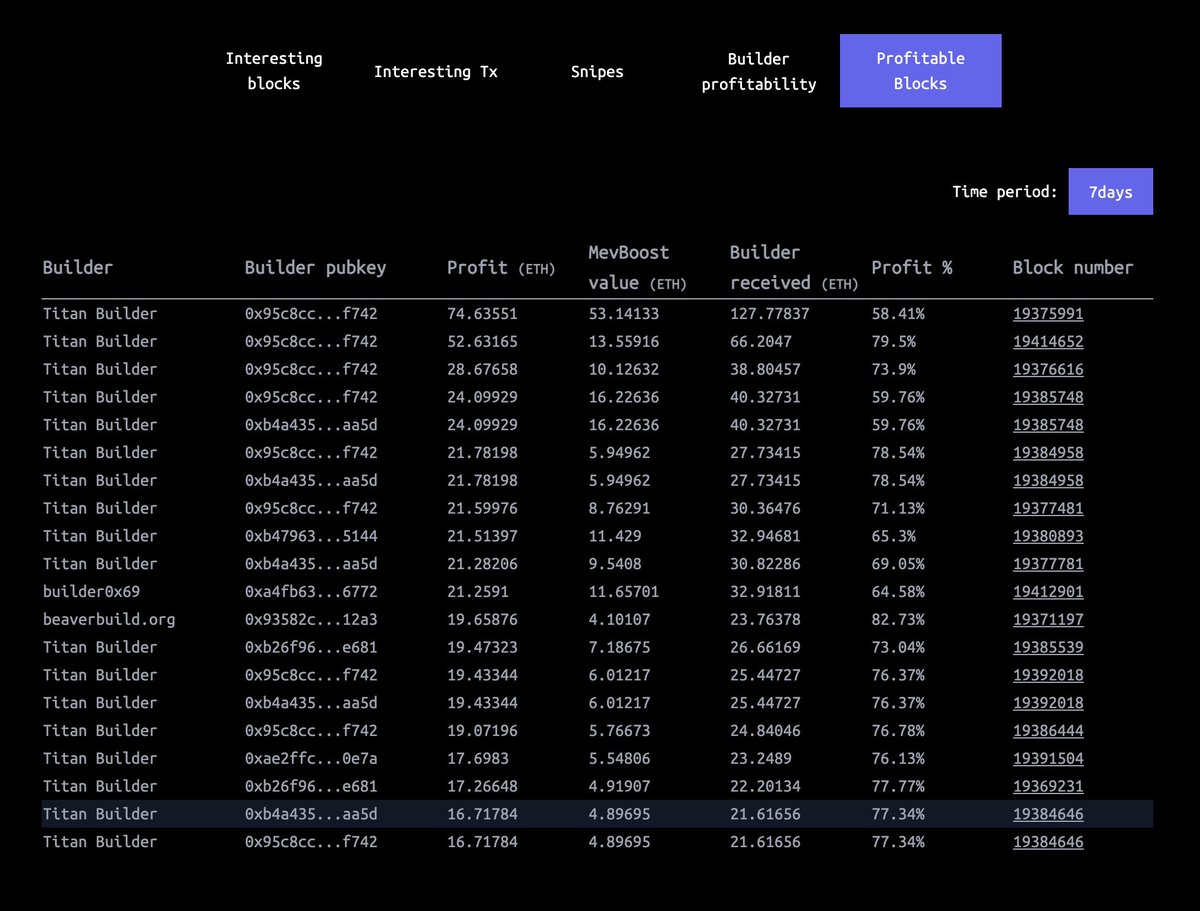1200x911 pixels.
Task: Click the Profit (ETH) column header
Action: click(501, 268)
